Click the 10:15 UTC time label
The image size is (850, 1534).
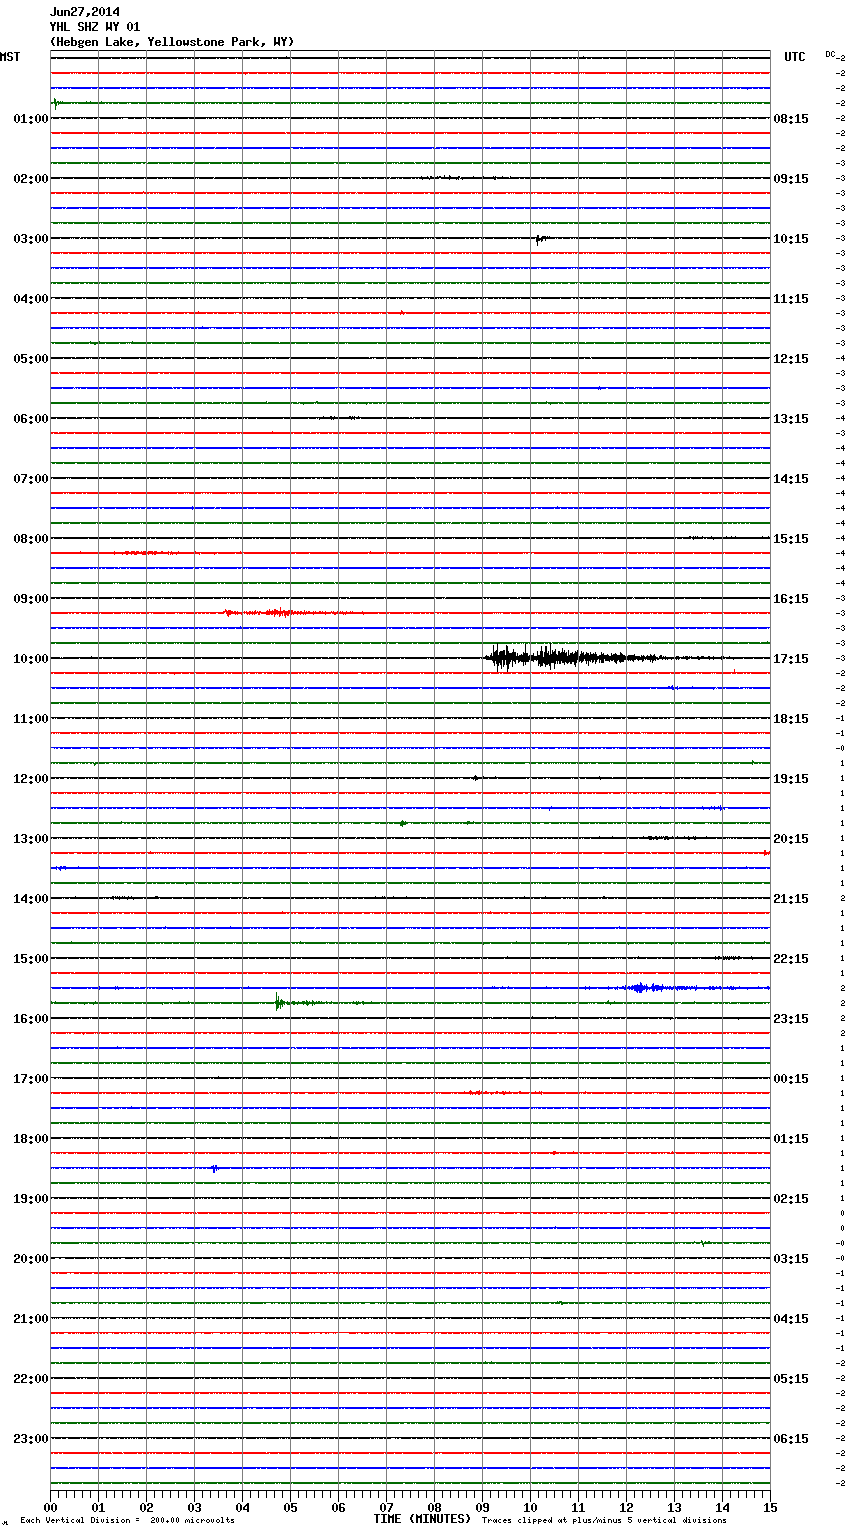point(791,239)
